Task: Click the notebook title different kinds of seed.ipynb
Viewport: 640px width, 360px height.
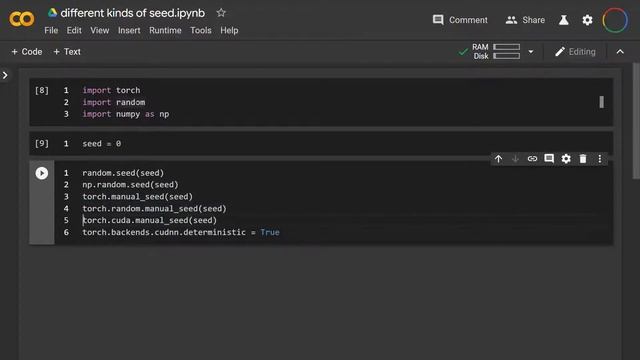Action: (x=133, y=13)
